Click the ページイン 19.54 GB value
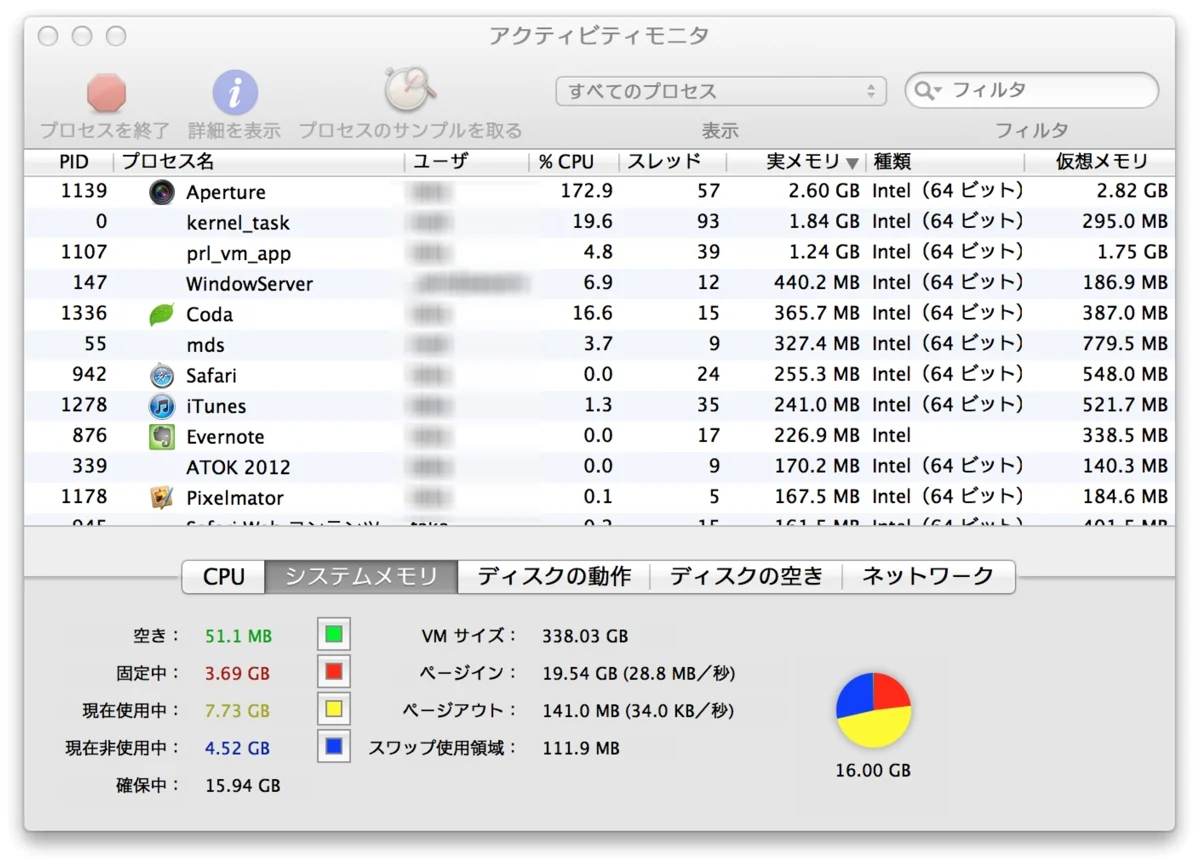The width and height of the screenshot is (1200, 866). click(x=639, y=674)
